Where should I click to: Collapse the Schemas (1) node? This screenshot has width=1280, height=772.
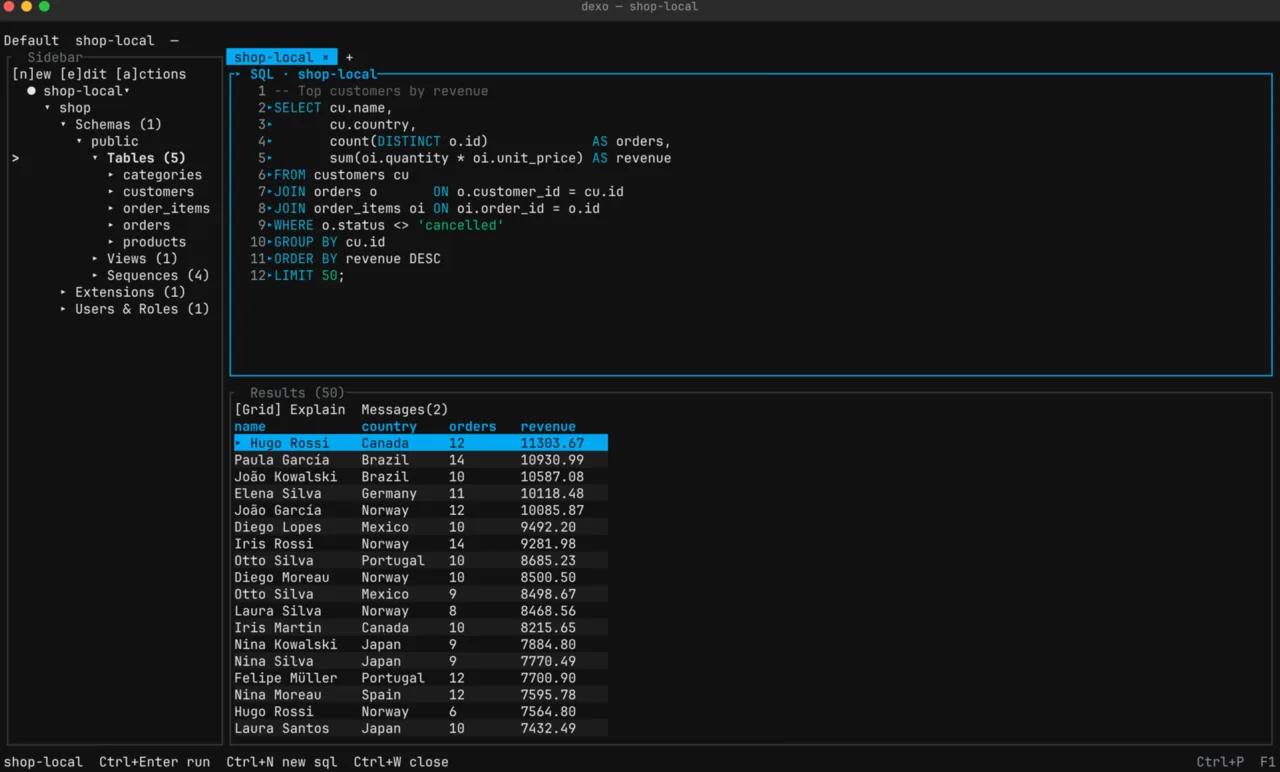coord(63,125)
